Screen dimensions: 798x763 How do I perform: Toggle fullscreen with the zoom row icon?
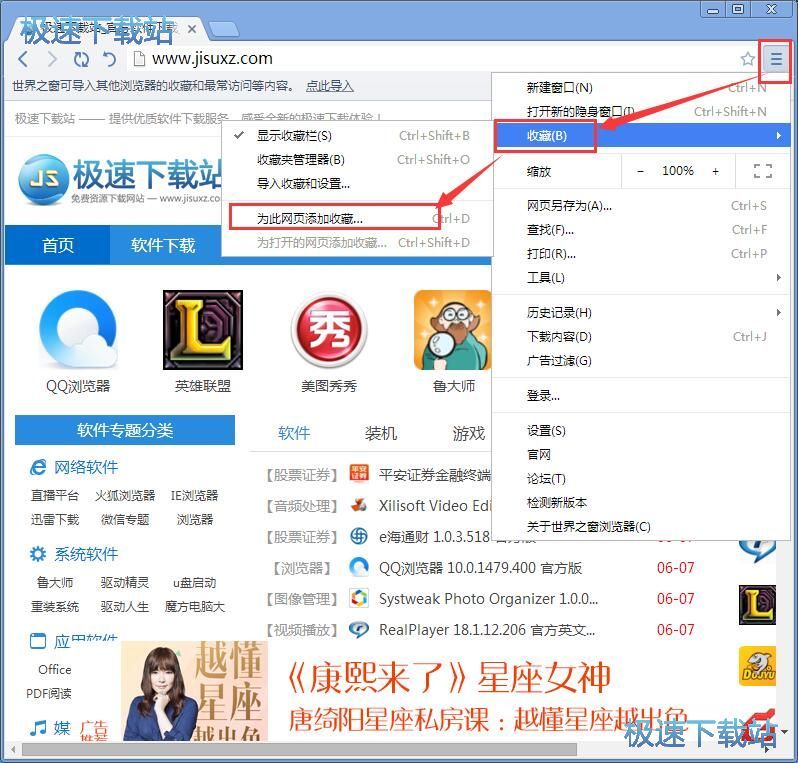pos(762,171)
